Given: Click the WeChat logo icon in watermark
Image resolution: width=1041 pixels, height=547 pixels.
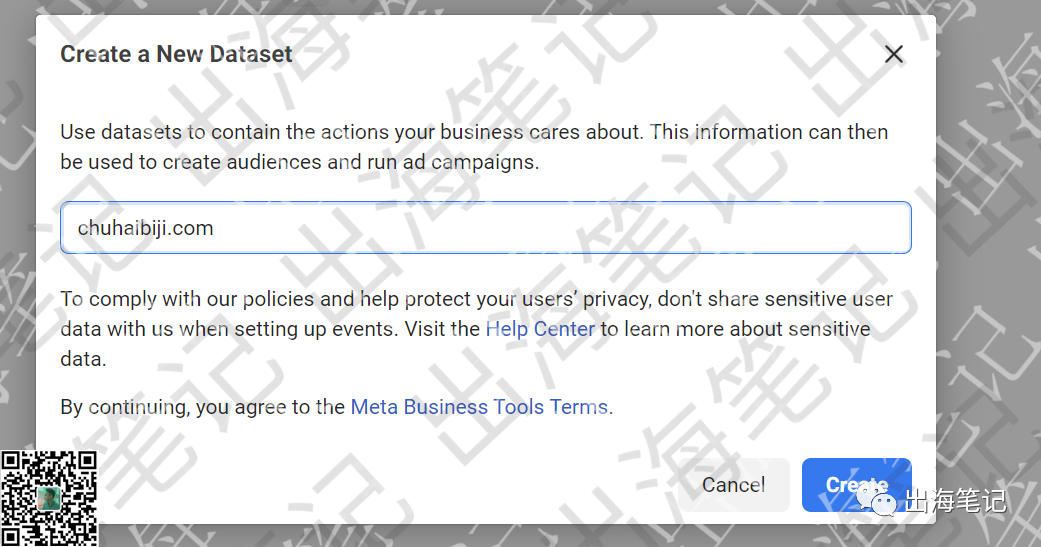Looking at the screenshot, I should click(875, 501).
